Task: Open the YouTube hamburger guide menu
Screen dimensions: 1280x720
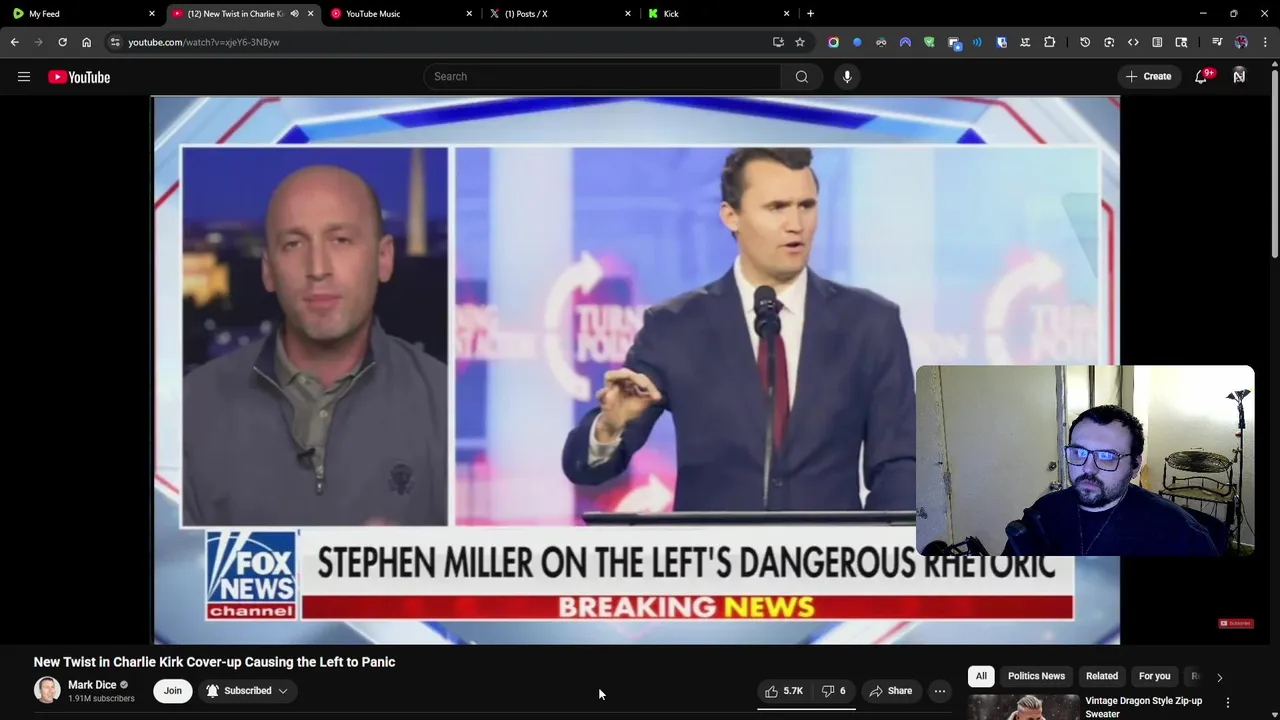Action: (x=24, y=77)
